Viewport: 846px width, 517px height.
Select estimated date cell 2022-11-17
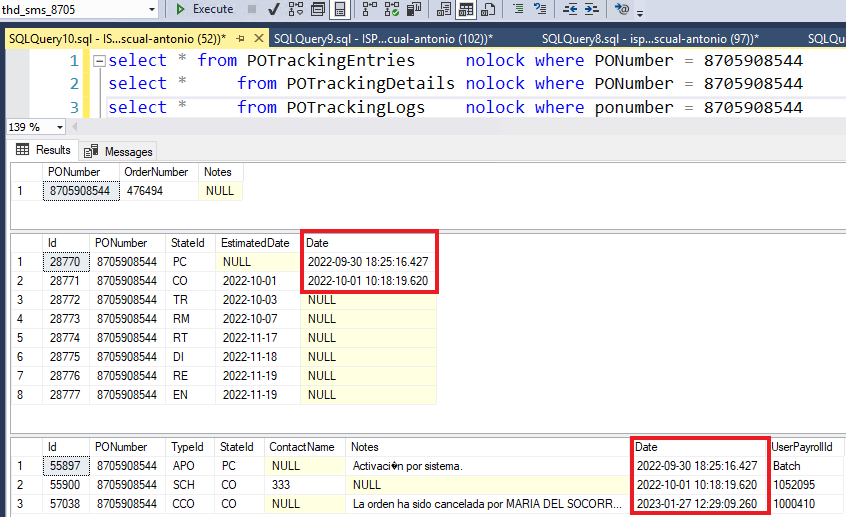[x=257, y=338]
